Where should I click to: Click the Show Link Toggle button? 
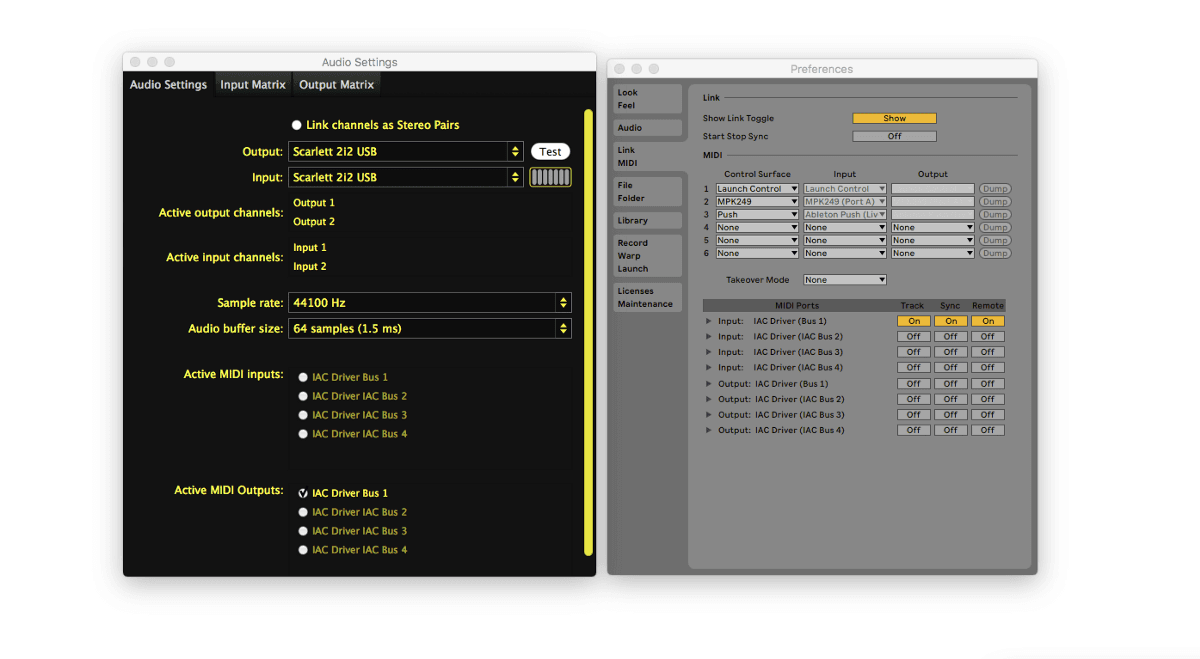point(893,117)
